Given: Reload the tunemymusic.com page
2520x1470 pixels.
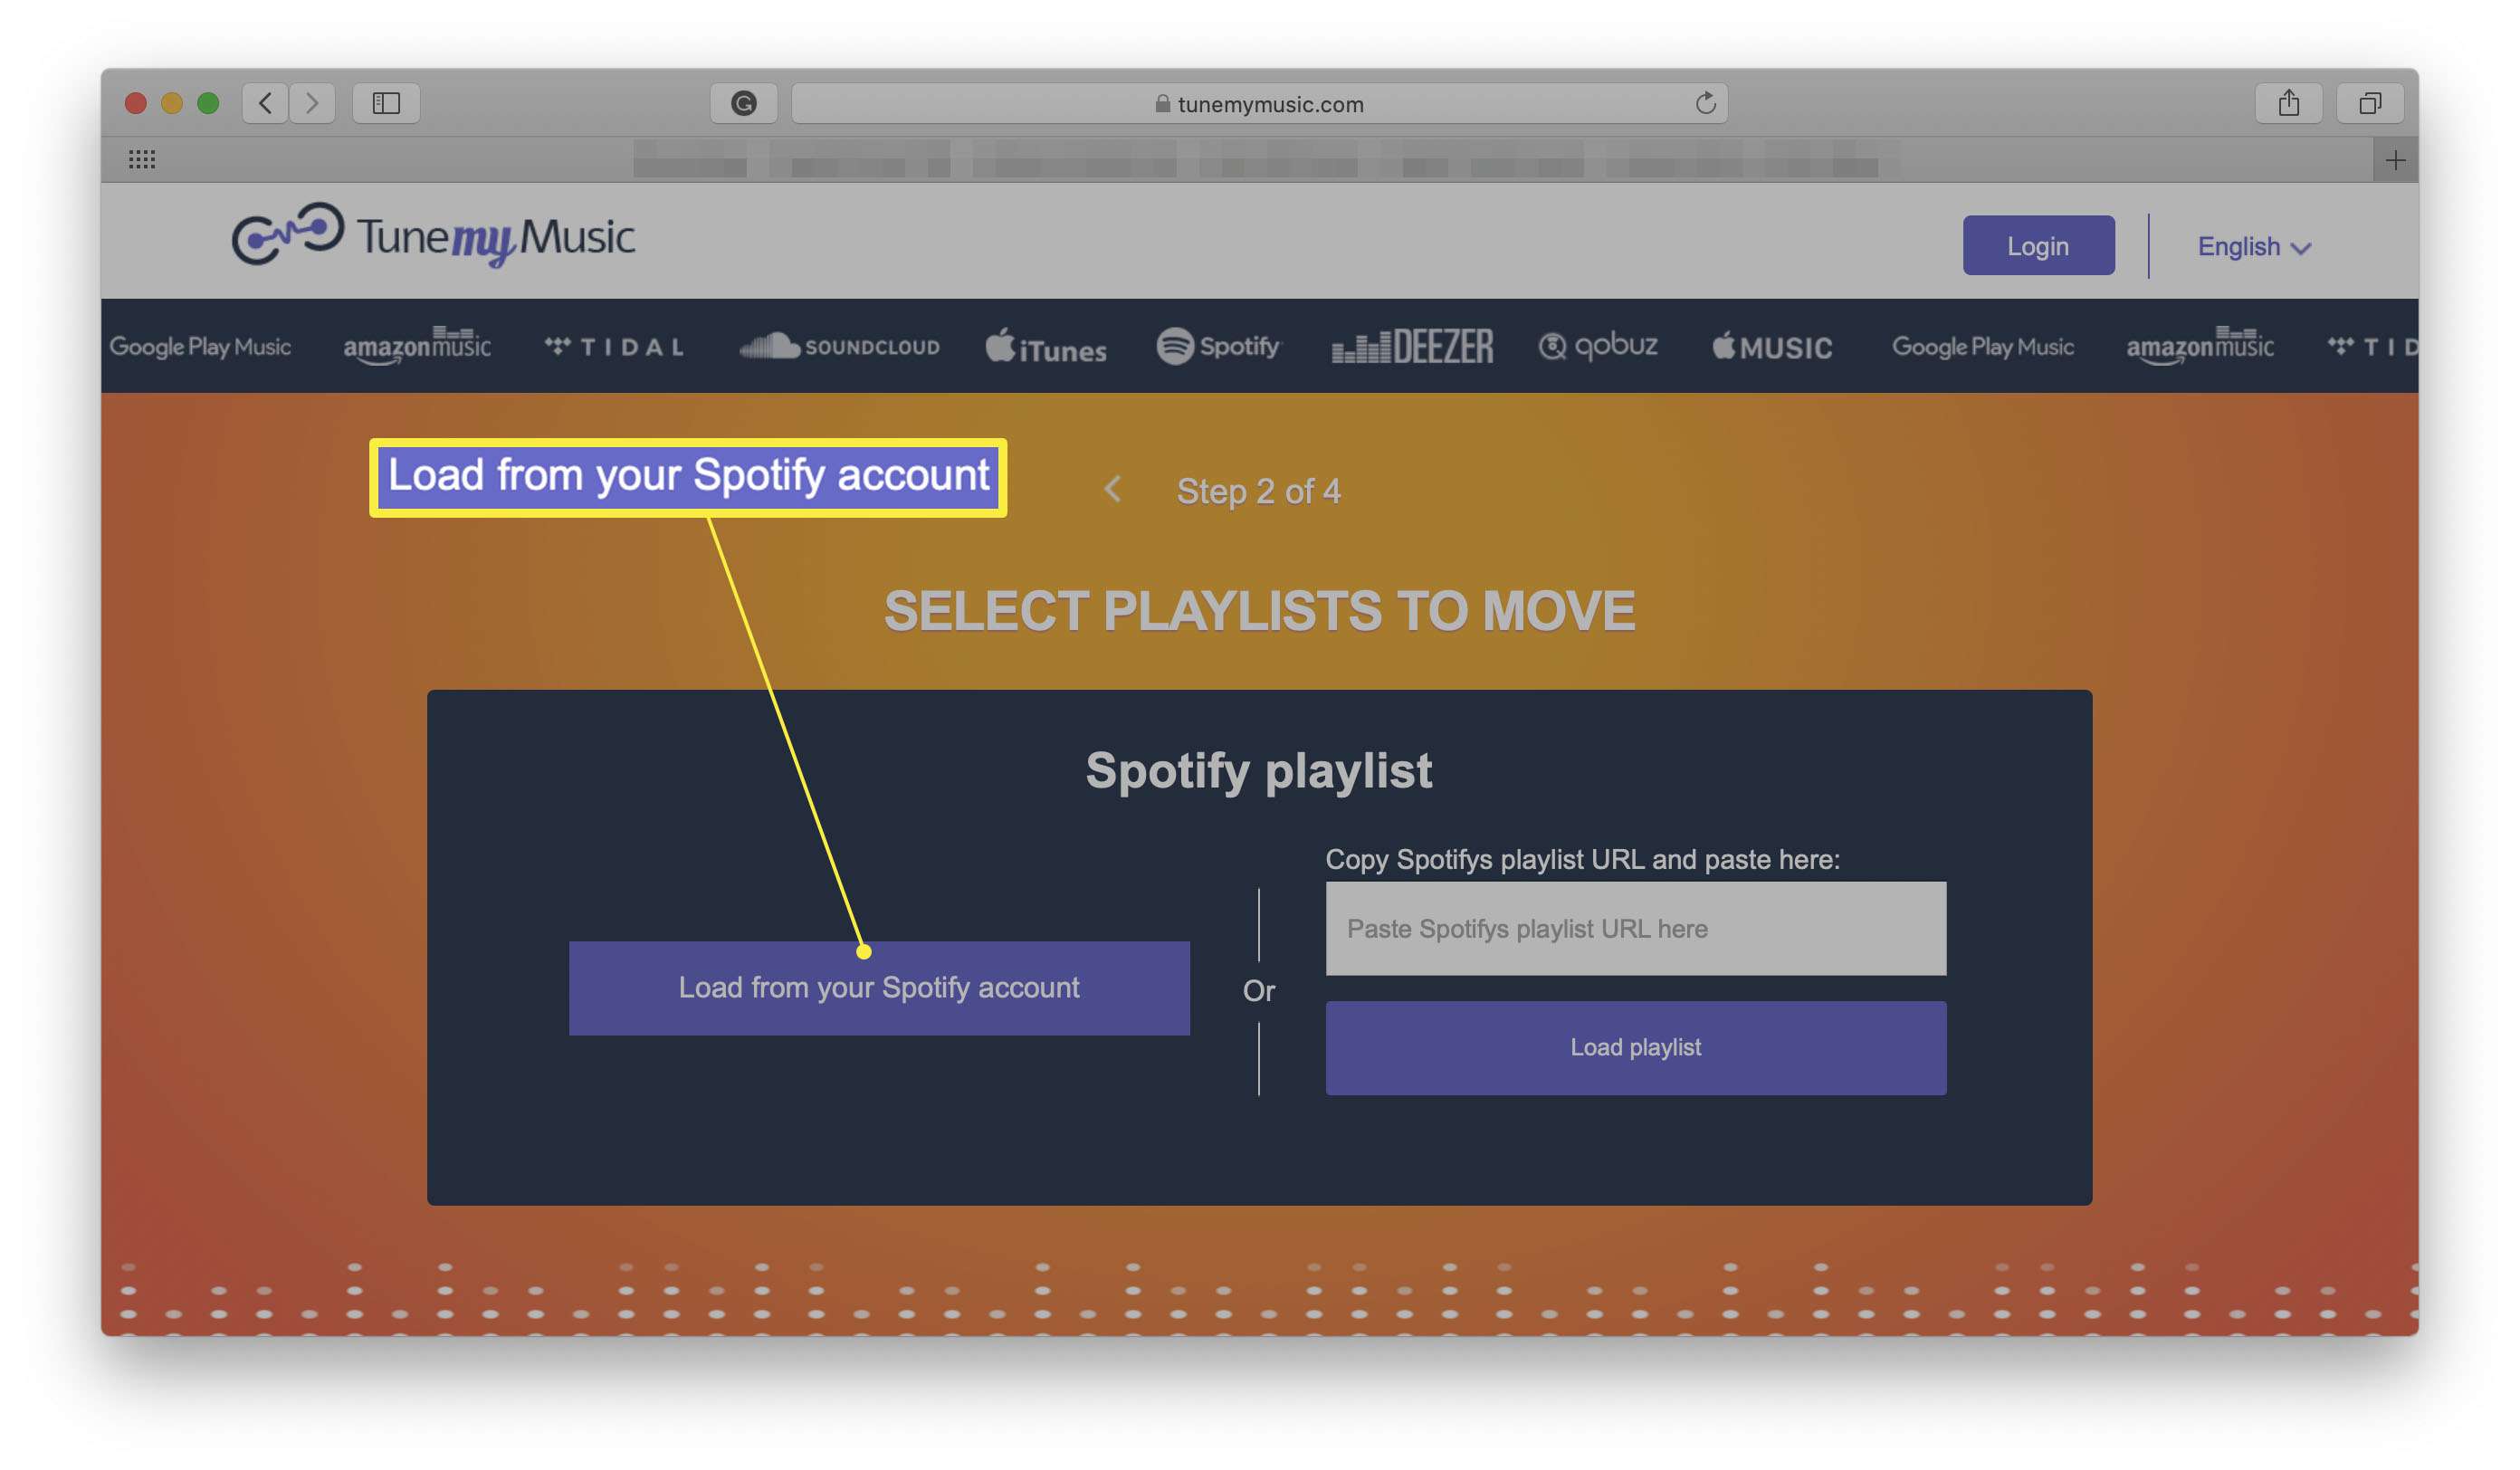Looking at the screenshot, I should [1705, 103].
